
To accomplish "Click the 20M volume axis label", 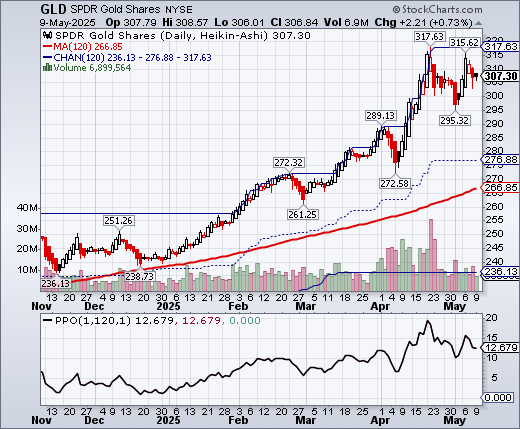I will pyautogui.click(x=27, y=249).
